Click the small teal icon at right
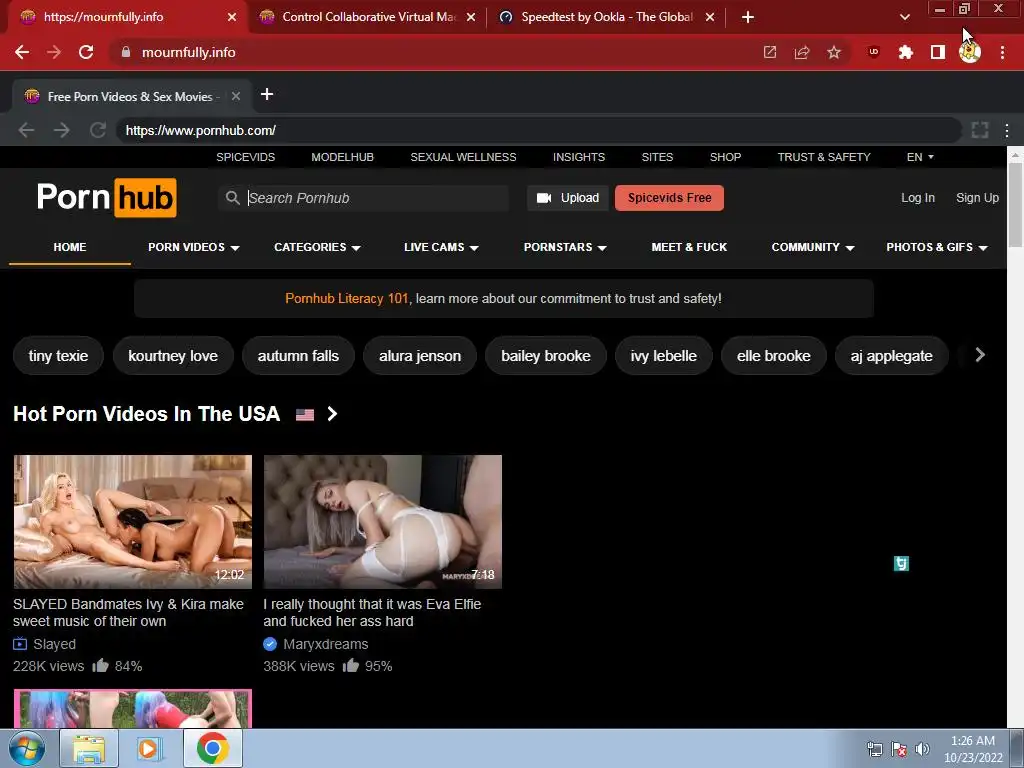This screenshot has width=1024, height=768. [901, 563]
